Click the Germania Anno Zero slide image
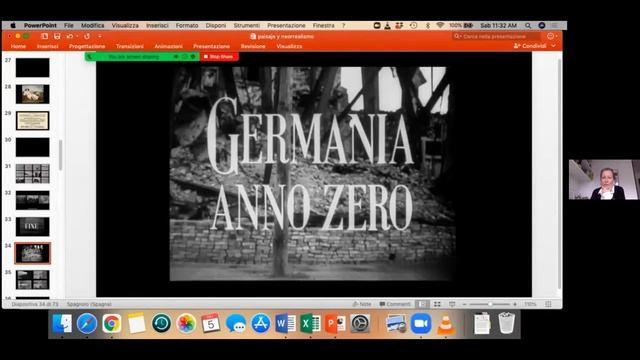The height and width of the screenshot is (360, 640). (312, 174)
